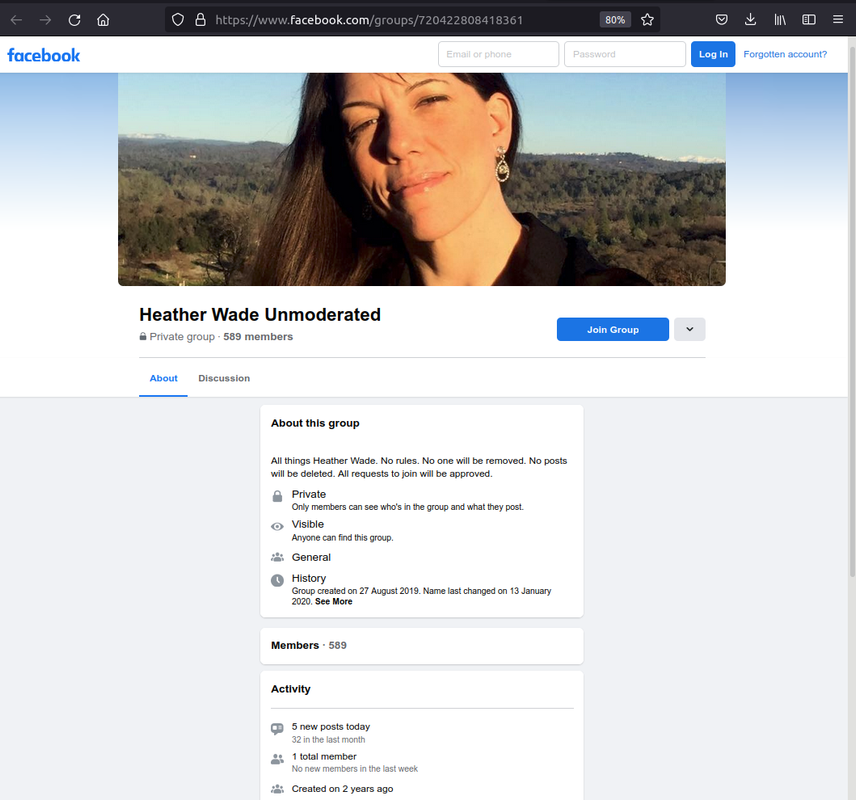Switch to the About tab
The height and width of the screenshot is (800, 856).
[163, 378]
